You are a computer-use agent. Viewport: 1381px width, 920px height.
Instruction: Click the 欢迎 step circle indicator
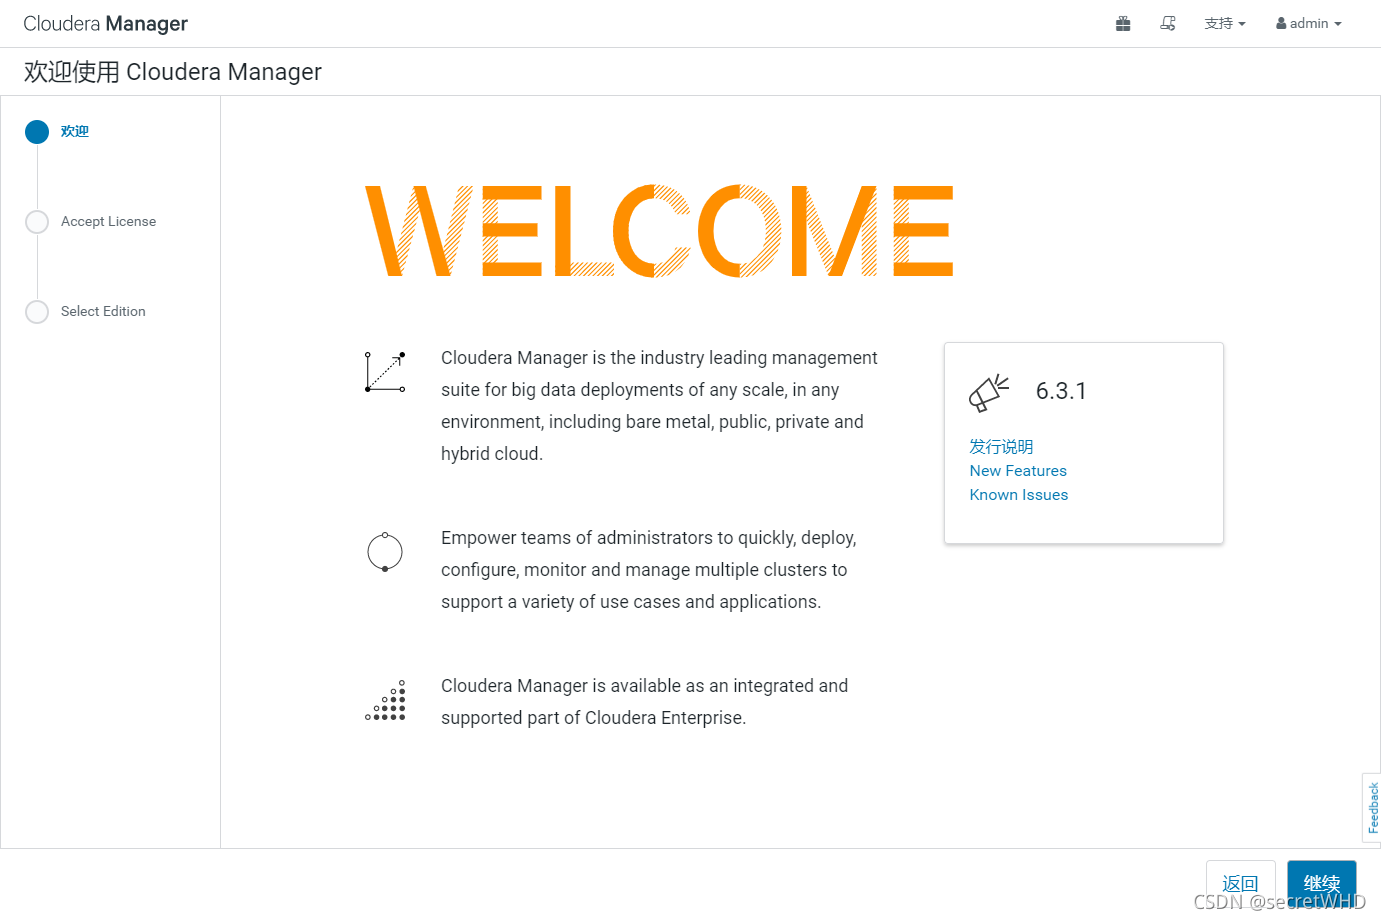[x=37, y=132]
